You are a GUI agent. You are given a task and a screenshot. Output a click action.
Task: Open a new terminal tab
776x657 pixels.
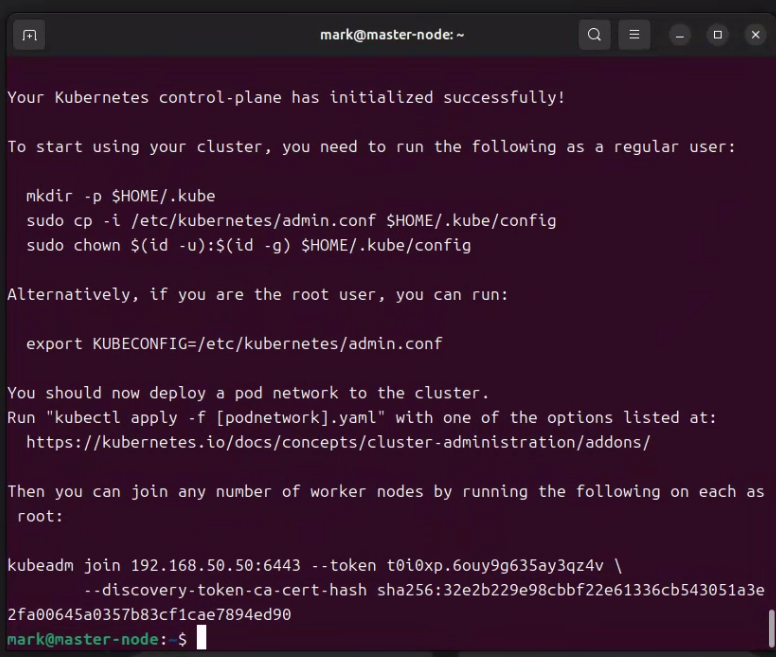click(29, 35)
